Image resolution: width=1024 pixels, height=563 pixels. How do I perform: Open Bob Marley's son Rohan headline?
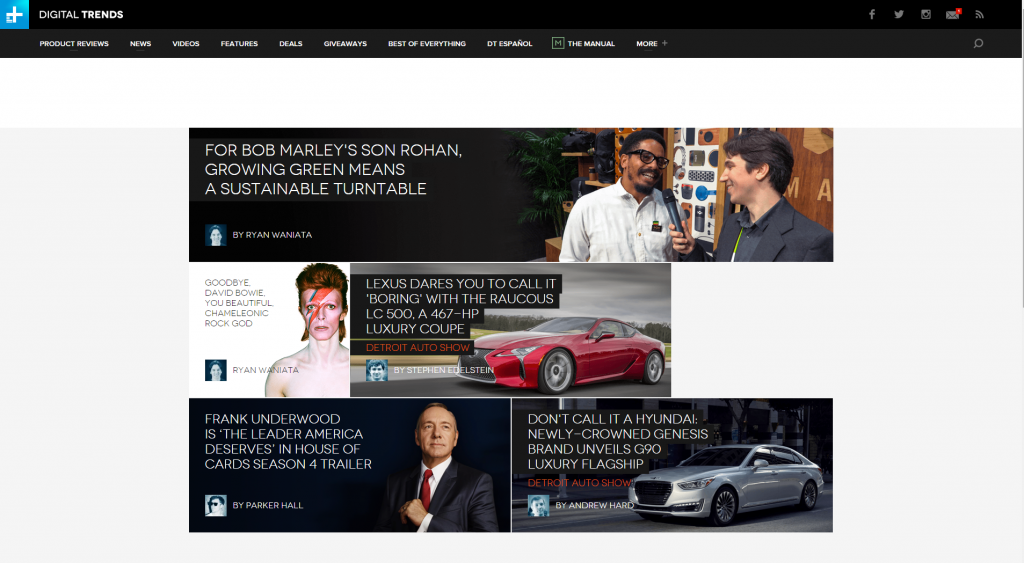point(333,169)
